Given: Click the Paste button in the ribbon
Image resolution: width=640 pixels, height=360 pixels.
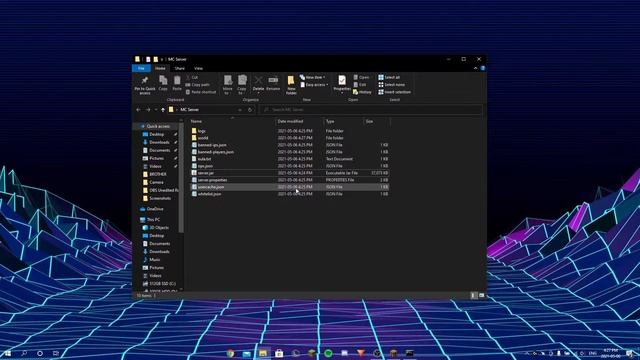Looking at the screenshot, I should pos(177,83).
